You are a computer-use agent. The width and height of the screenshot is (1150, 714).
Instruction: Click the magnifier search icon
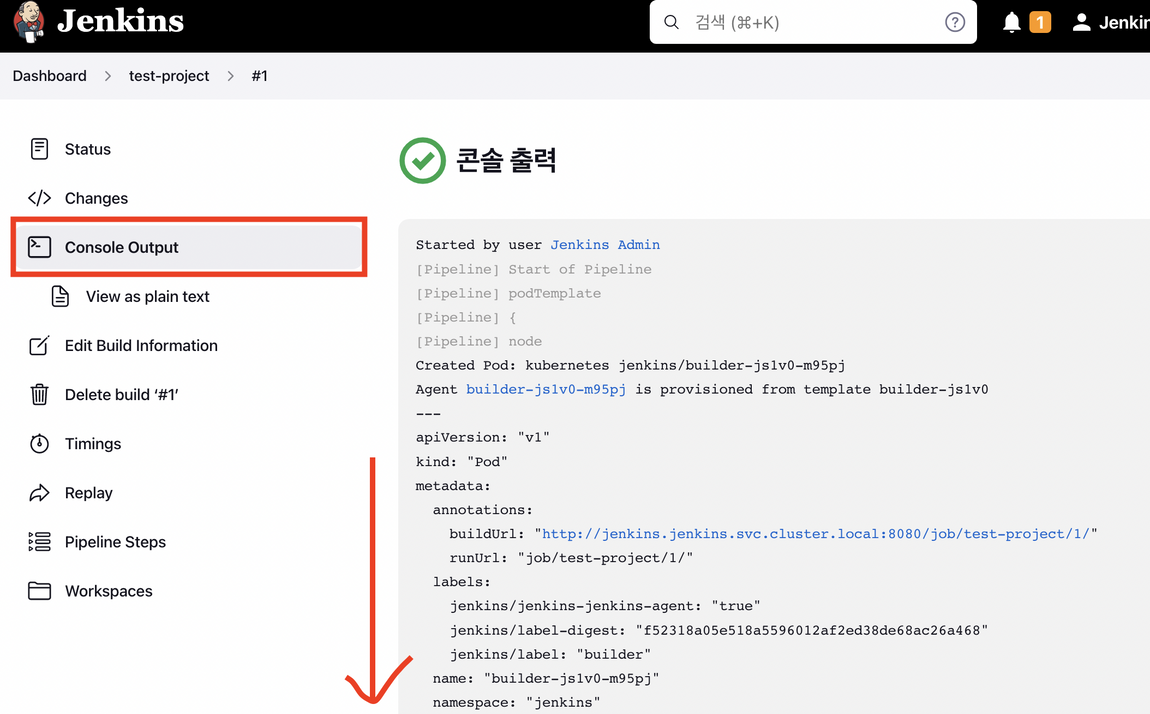pyautogui.click(x=671, y=22)
